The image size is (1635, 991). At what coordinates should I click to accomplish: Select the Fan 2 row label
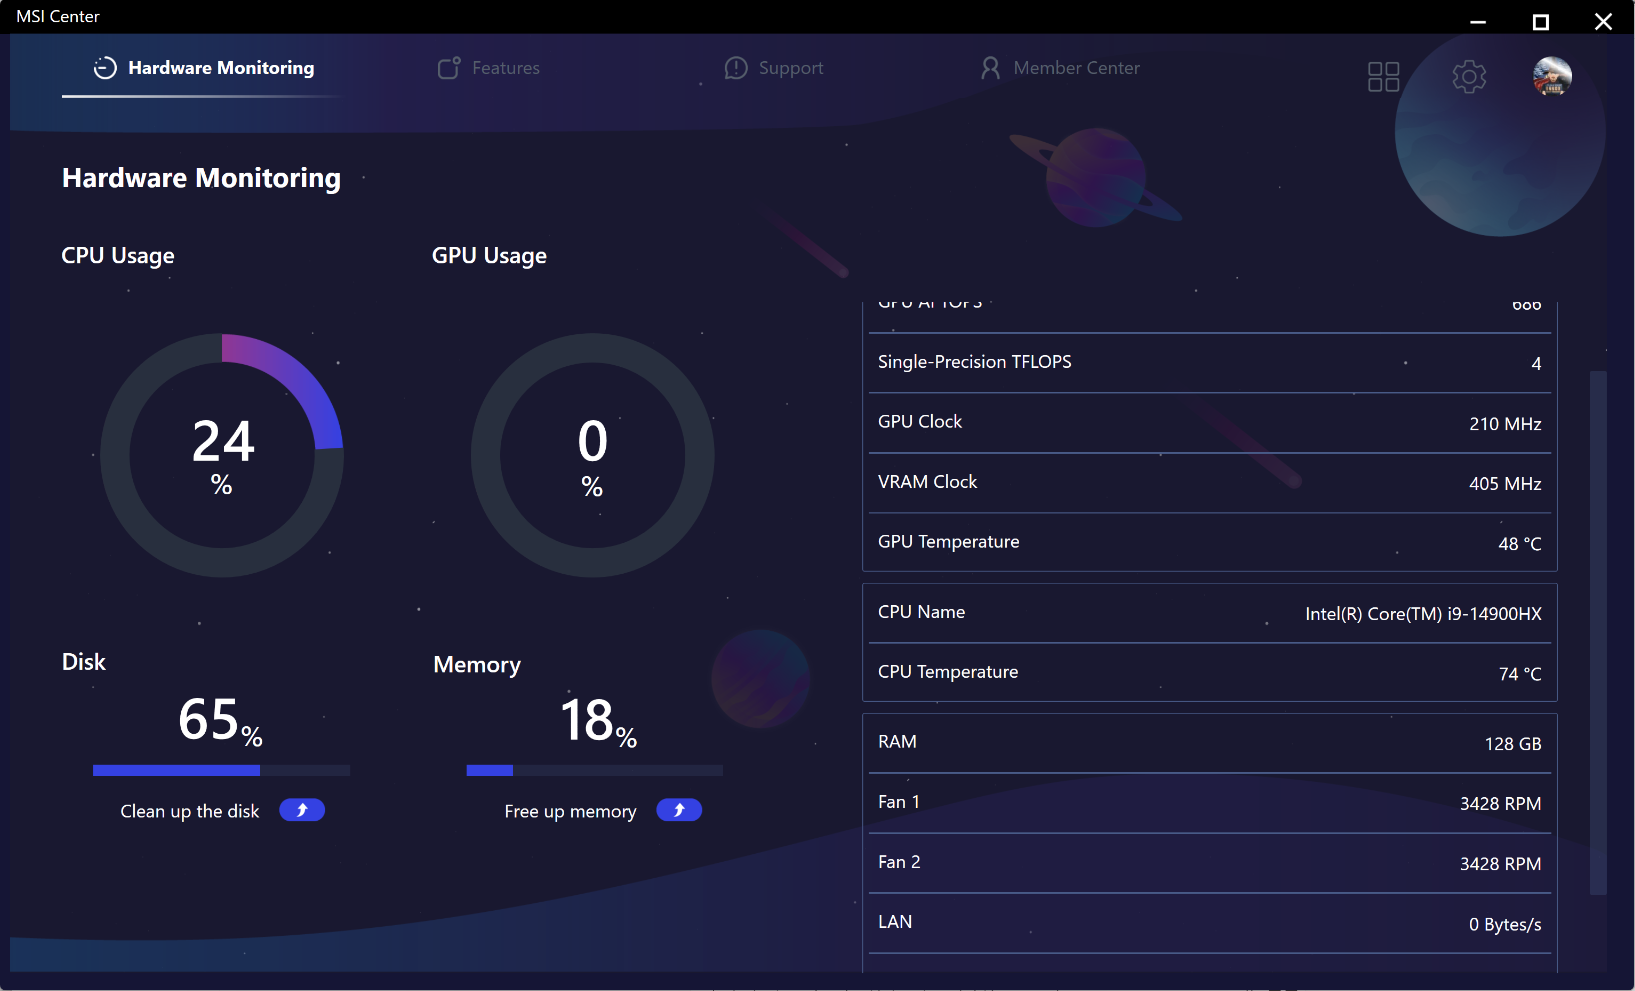click(899, 862)
